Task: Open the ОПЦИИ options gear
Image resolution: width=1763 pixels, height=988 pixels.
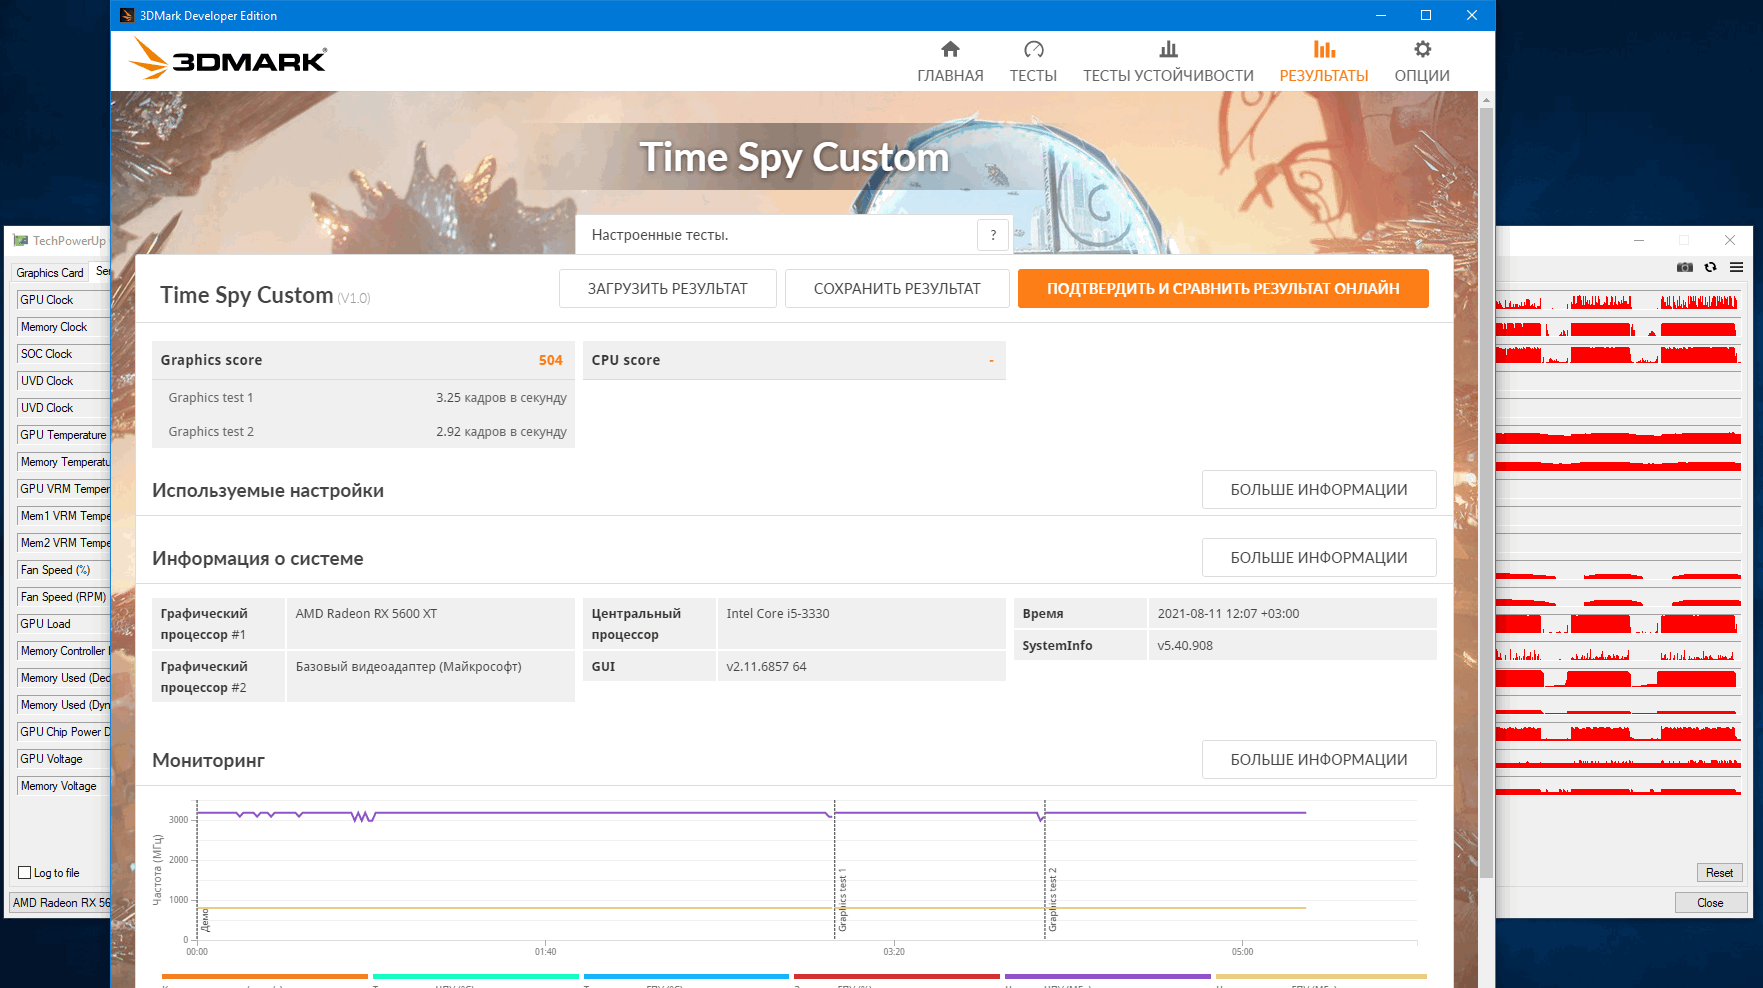Action: click(x=1422, y=62)
